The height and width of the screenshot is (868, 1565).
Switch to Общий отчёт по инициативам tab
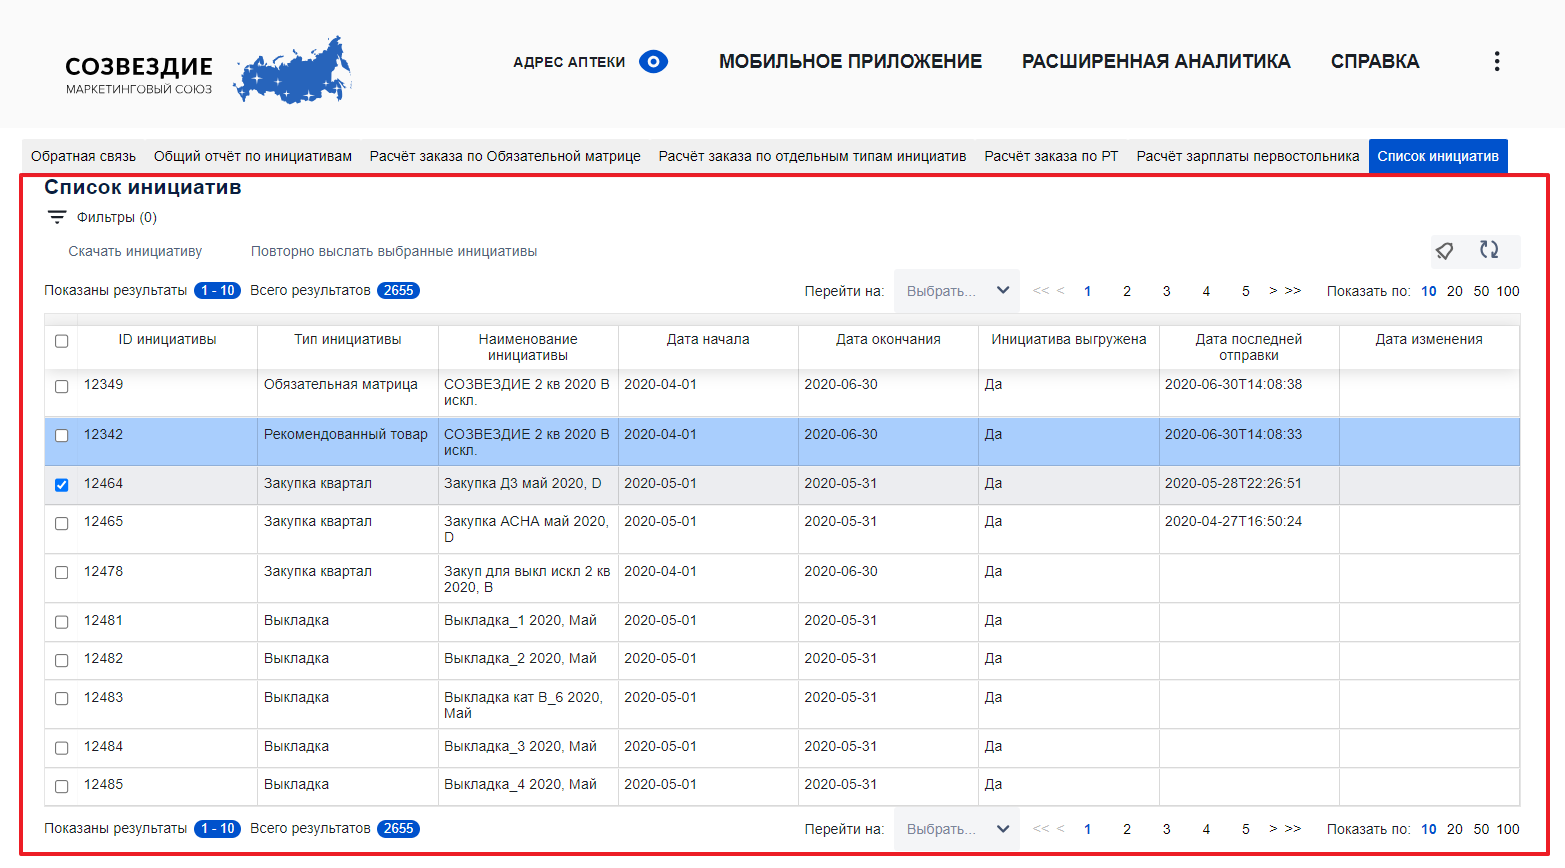point(253,156)
